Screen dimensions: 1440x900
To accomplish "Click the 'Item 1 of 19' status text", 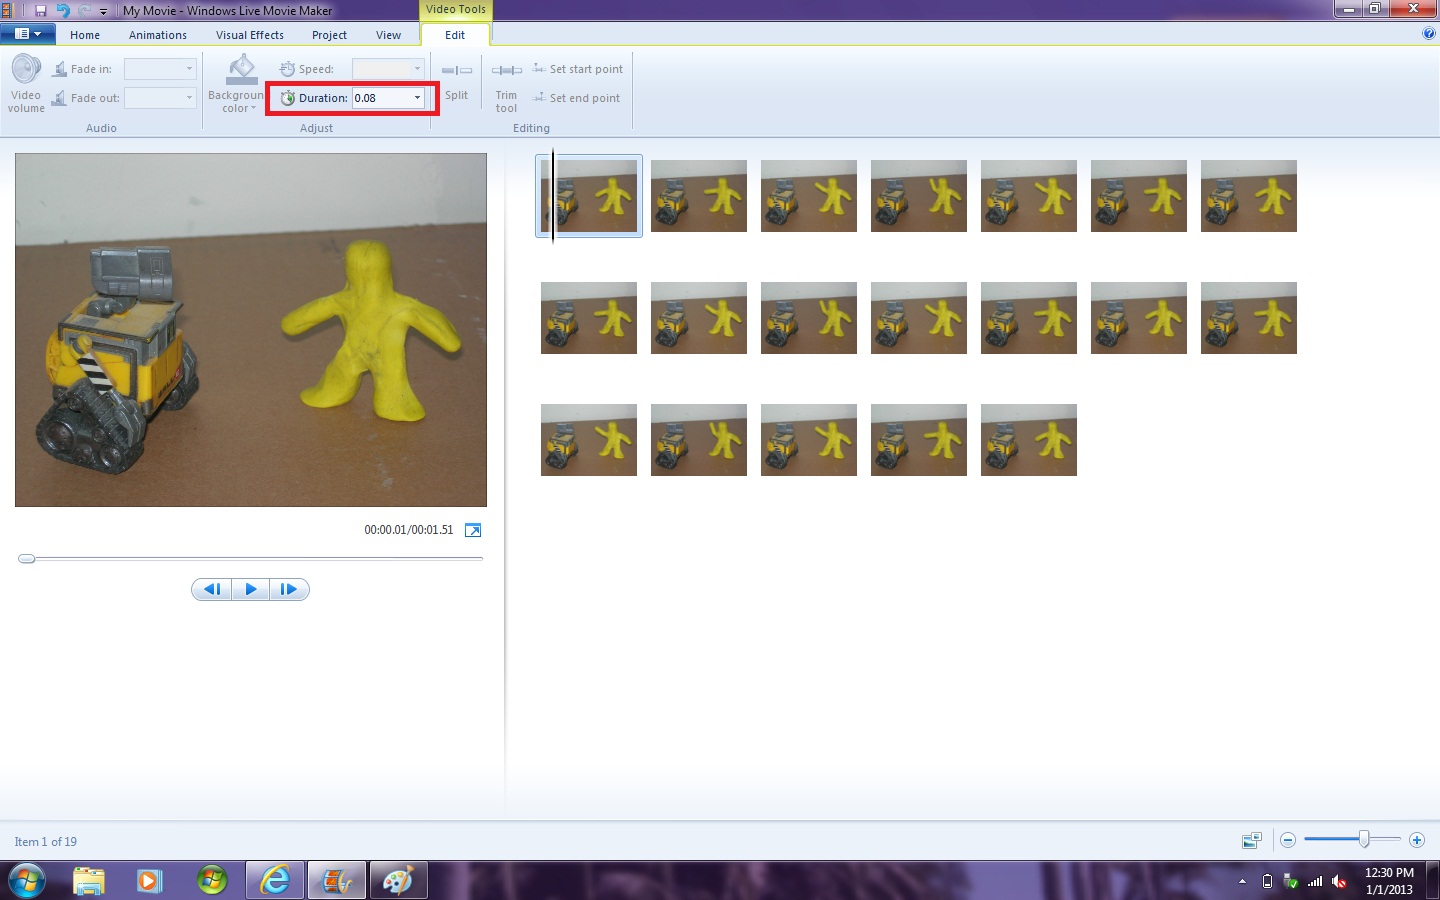I will tap(46, 842).
